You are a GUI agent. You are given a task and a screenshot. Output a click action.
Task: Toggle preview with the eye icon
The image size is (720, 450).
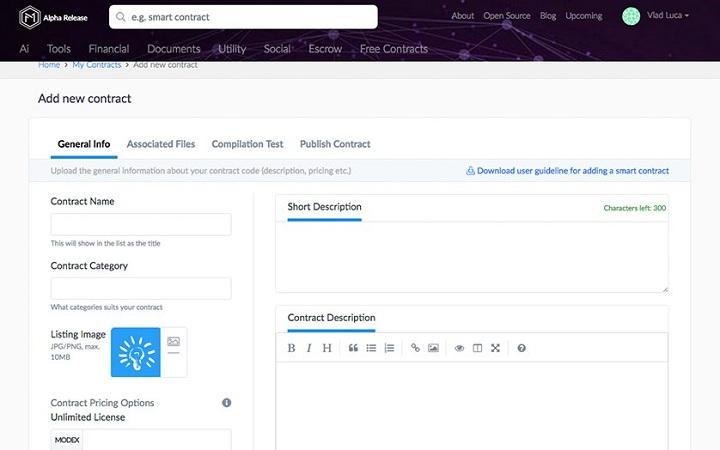[459, 348]
